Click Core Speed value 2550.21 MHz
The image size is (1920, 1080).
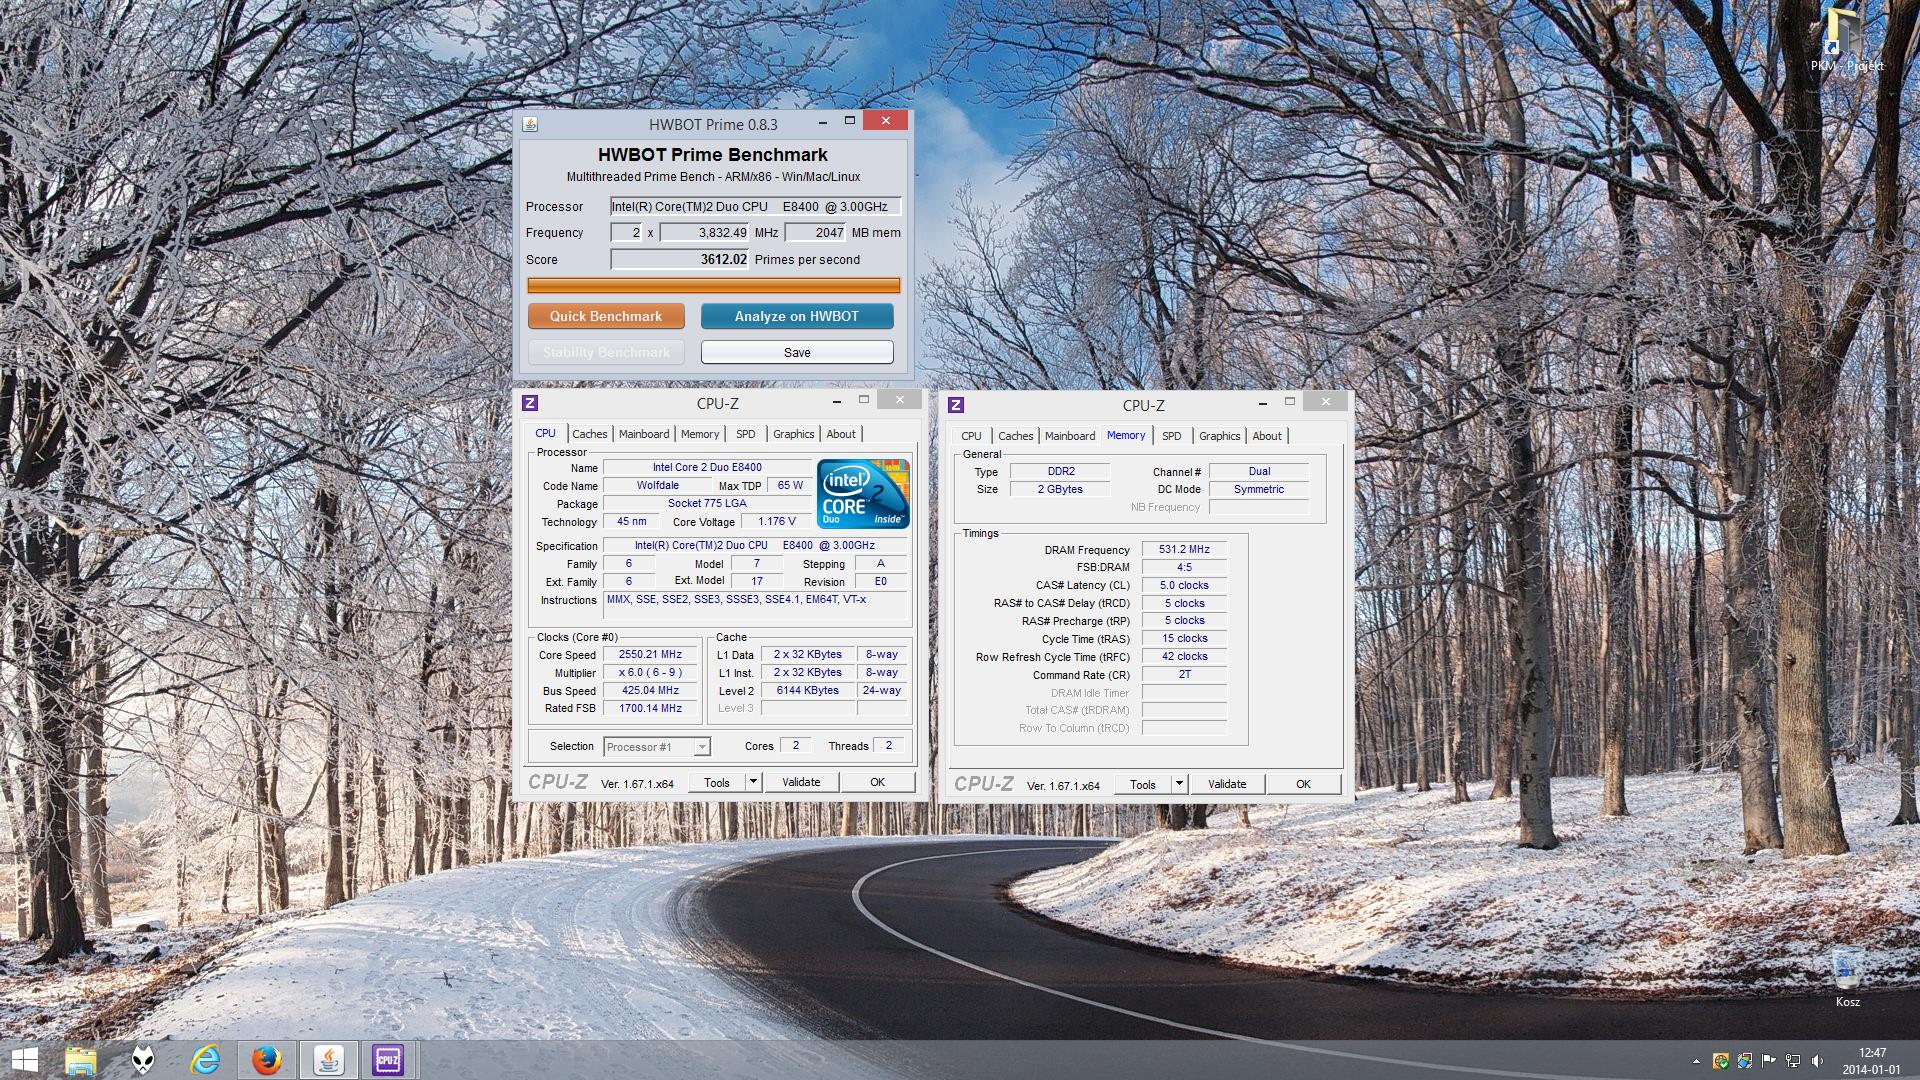click(650, 655)
